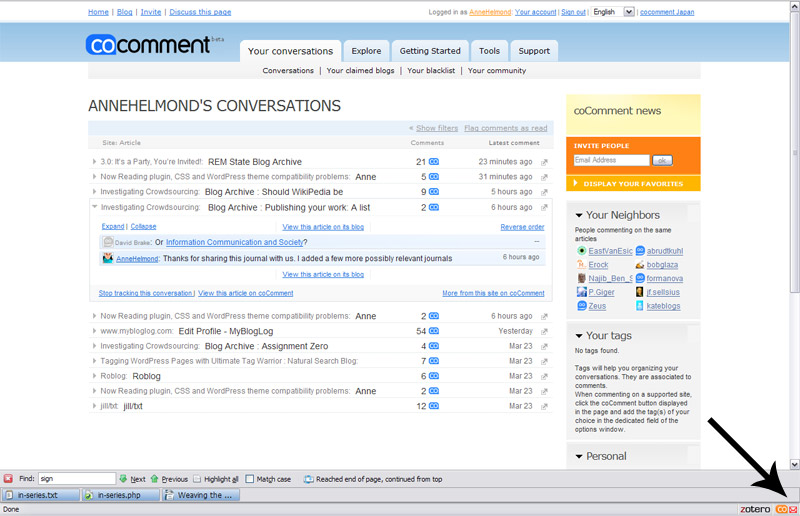Collapse the Publishing your work: A list conversation
This screenshot has width=800, height=516.
[94, 207]
